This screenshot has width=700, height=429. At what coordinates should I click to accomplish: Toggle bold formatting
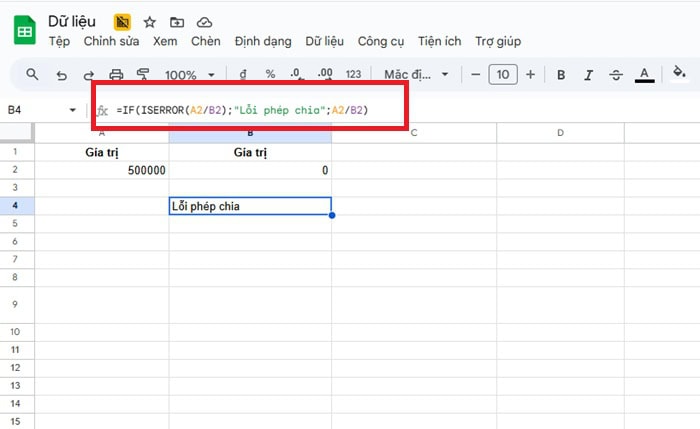[x=561, y=74]
